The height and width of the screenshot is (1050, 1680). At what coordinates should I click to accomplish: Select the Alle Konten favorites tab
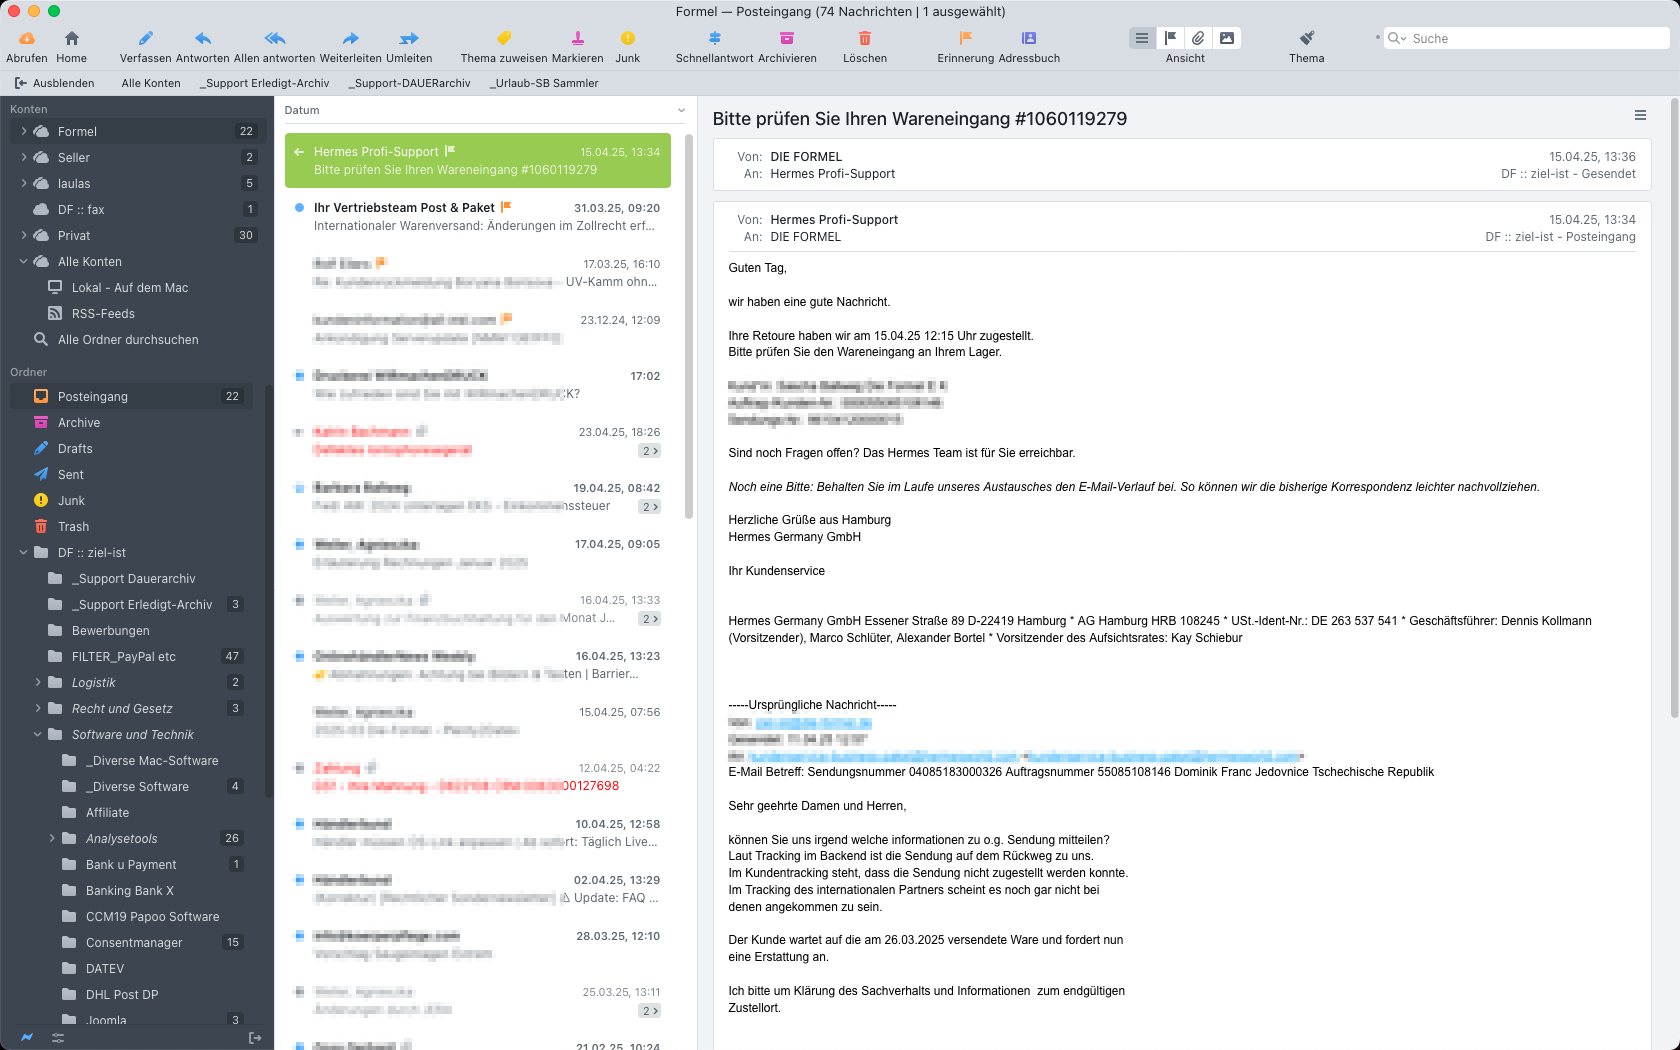151,83
